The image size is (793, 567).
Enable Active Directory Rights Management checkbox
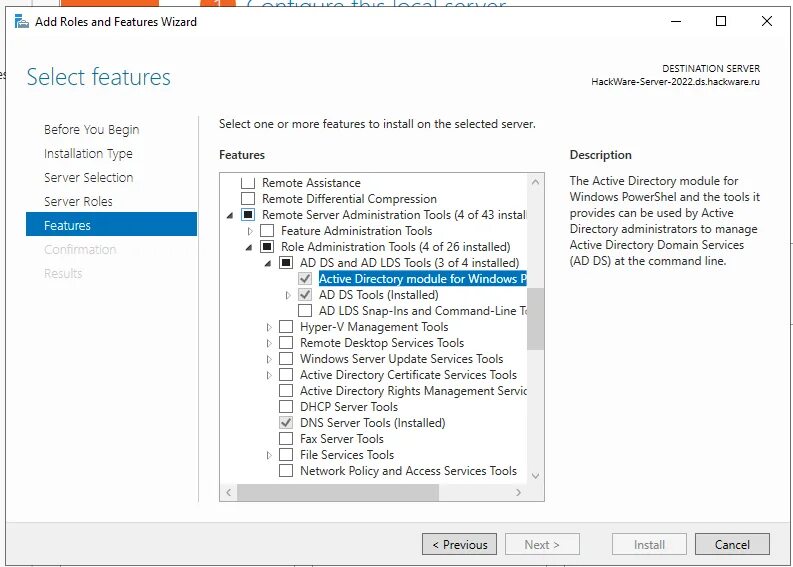[286, 390]
